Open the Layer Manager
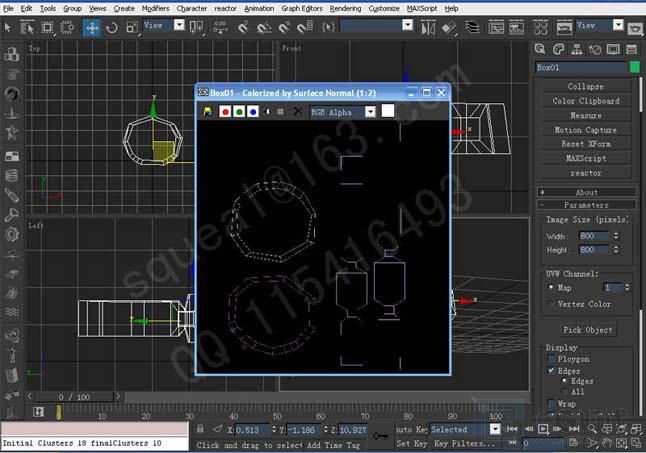This screenshot has height=453, width=646. click(473, 28)
